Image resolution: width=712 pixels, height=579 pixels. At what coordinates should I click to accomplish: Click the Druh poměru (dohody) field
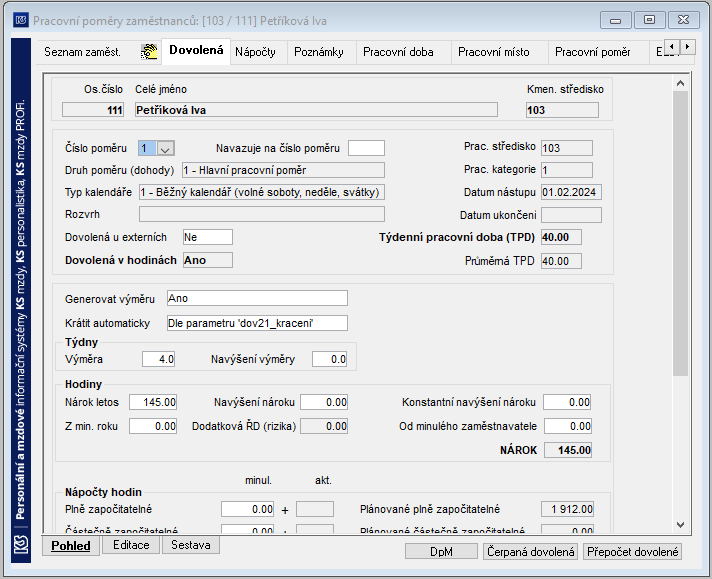pos(283,170)
